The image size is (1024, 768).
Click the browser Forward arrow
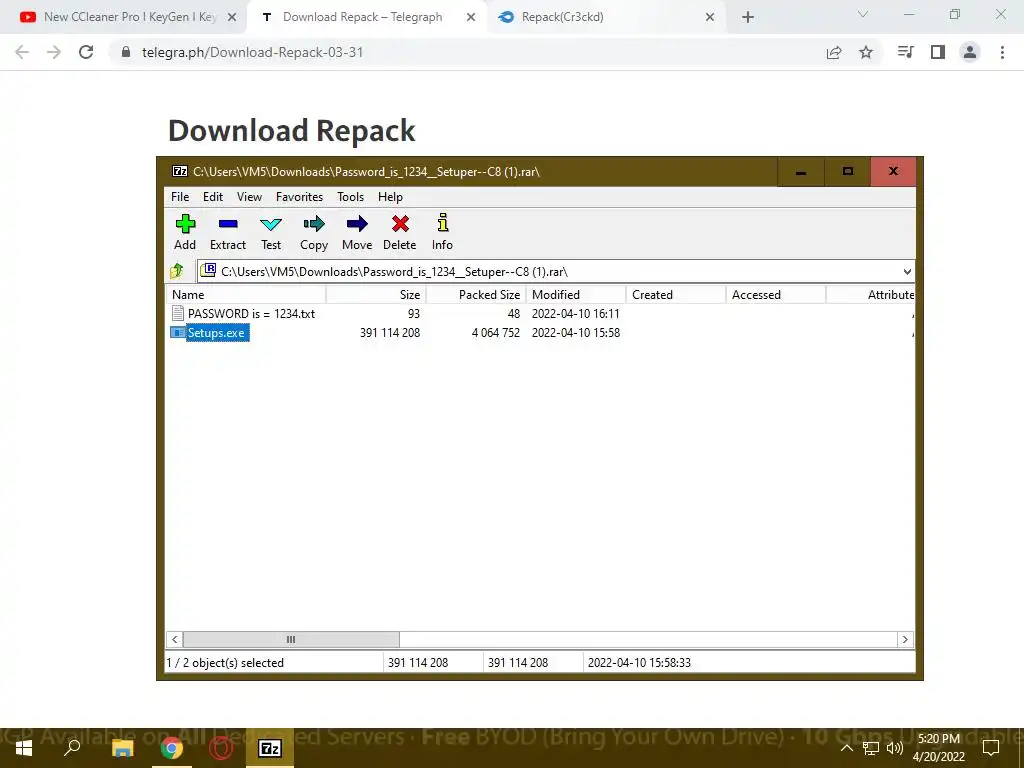click(54, 52)
